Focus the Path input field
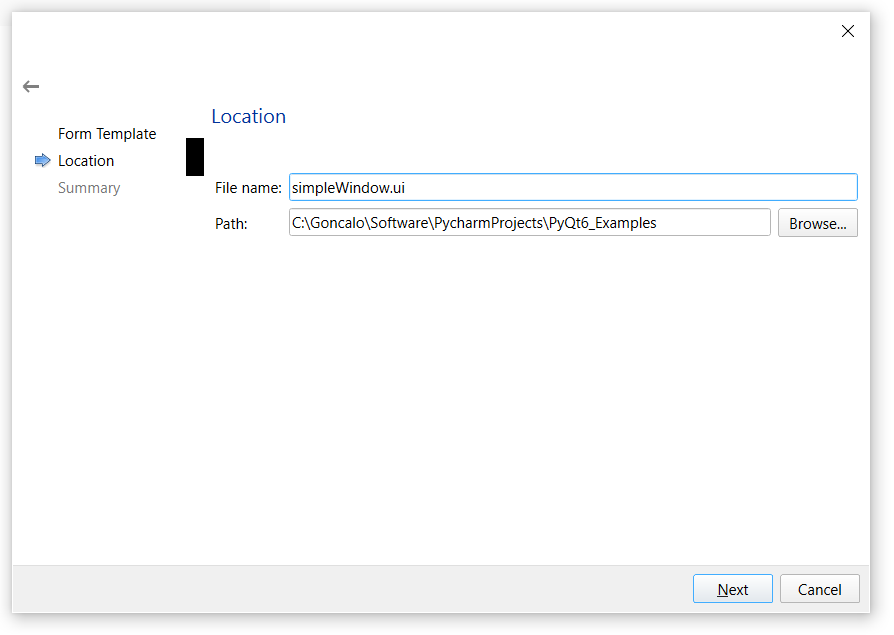894x635 pixels. [x=529, y=222]
